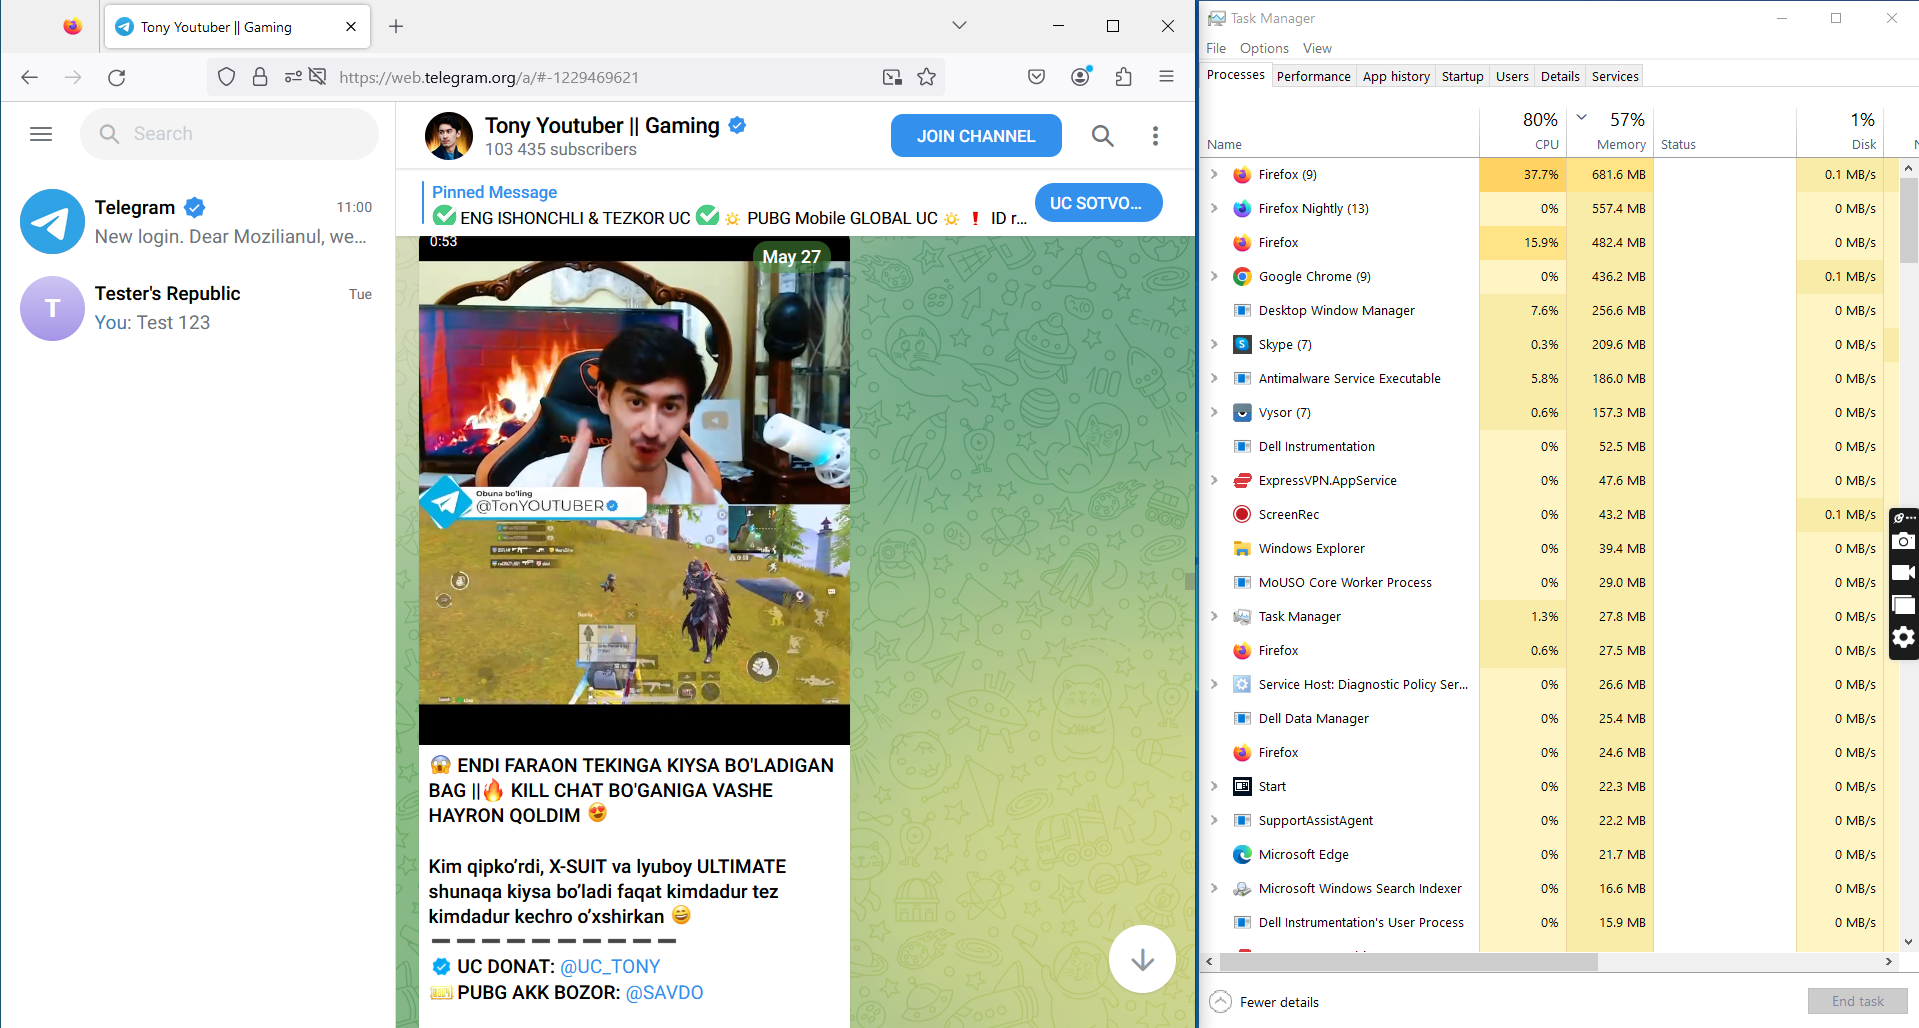The height and width of the screenshot is (1028, 1919).
Task: Open the three-dot menu in the channel header
Action: [1155, 135]
